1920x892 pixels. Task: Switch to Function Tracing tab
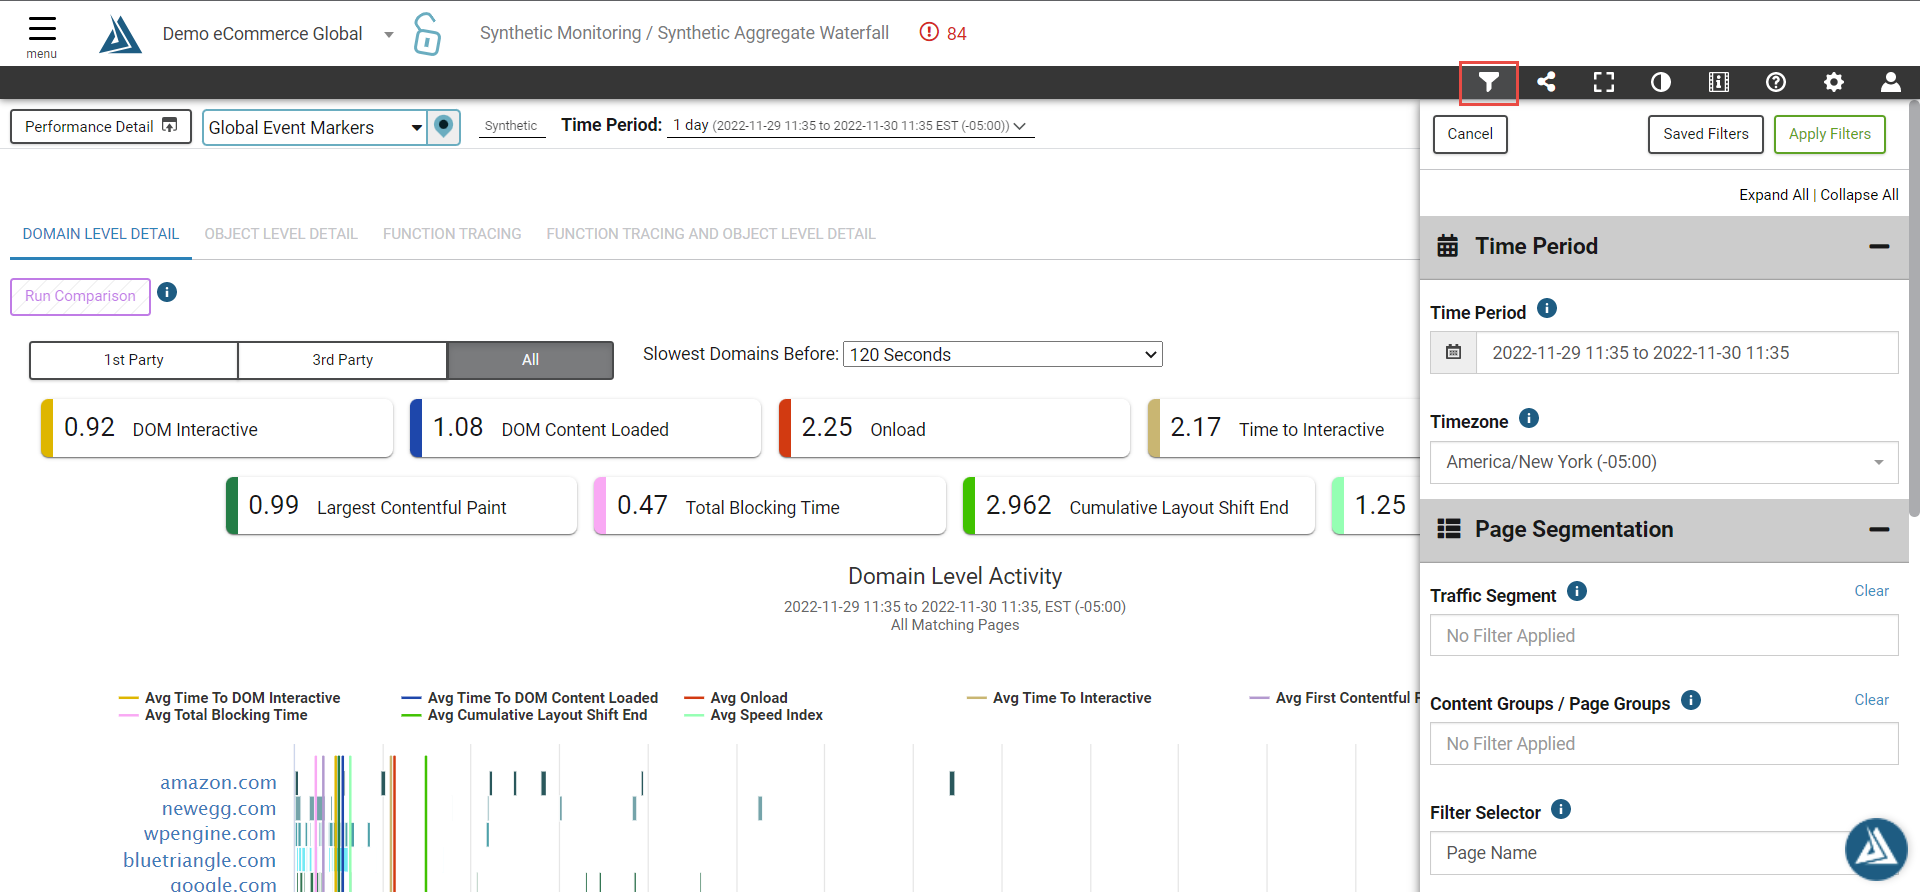[452, 234]
